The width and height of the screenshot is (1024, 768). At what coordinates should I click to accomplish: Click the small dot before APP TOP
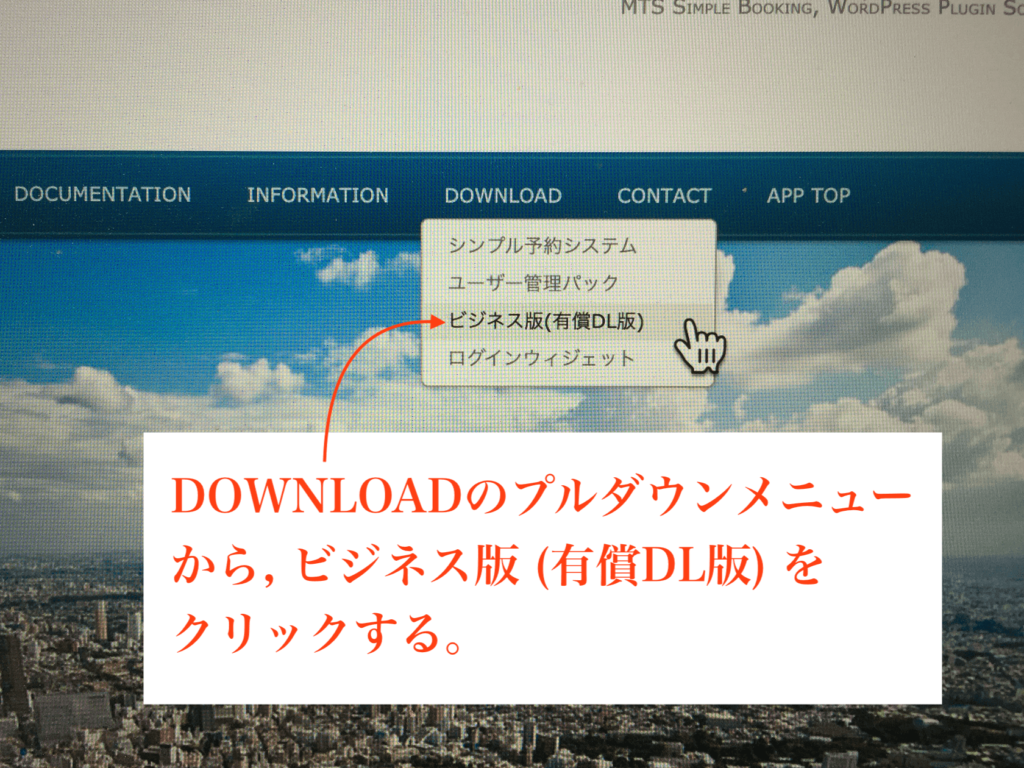click(744, 188)
